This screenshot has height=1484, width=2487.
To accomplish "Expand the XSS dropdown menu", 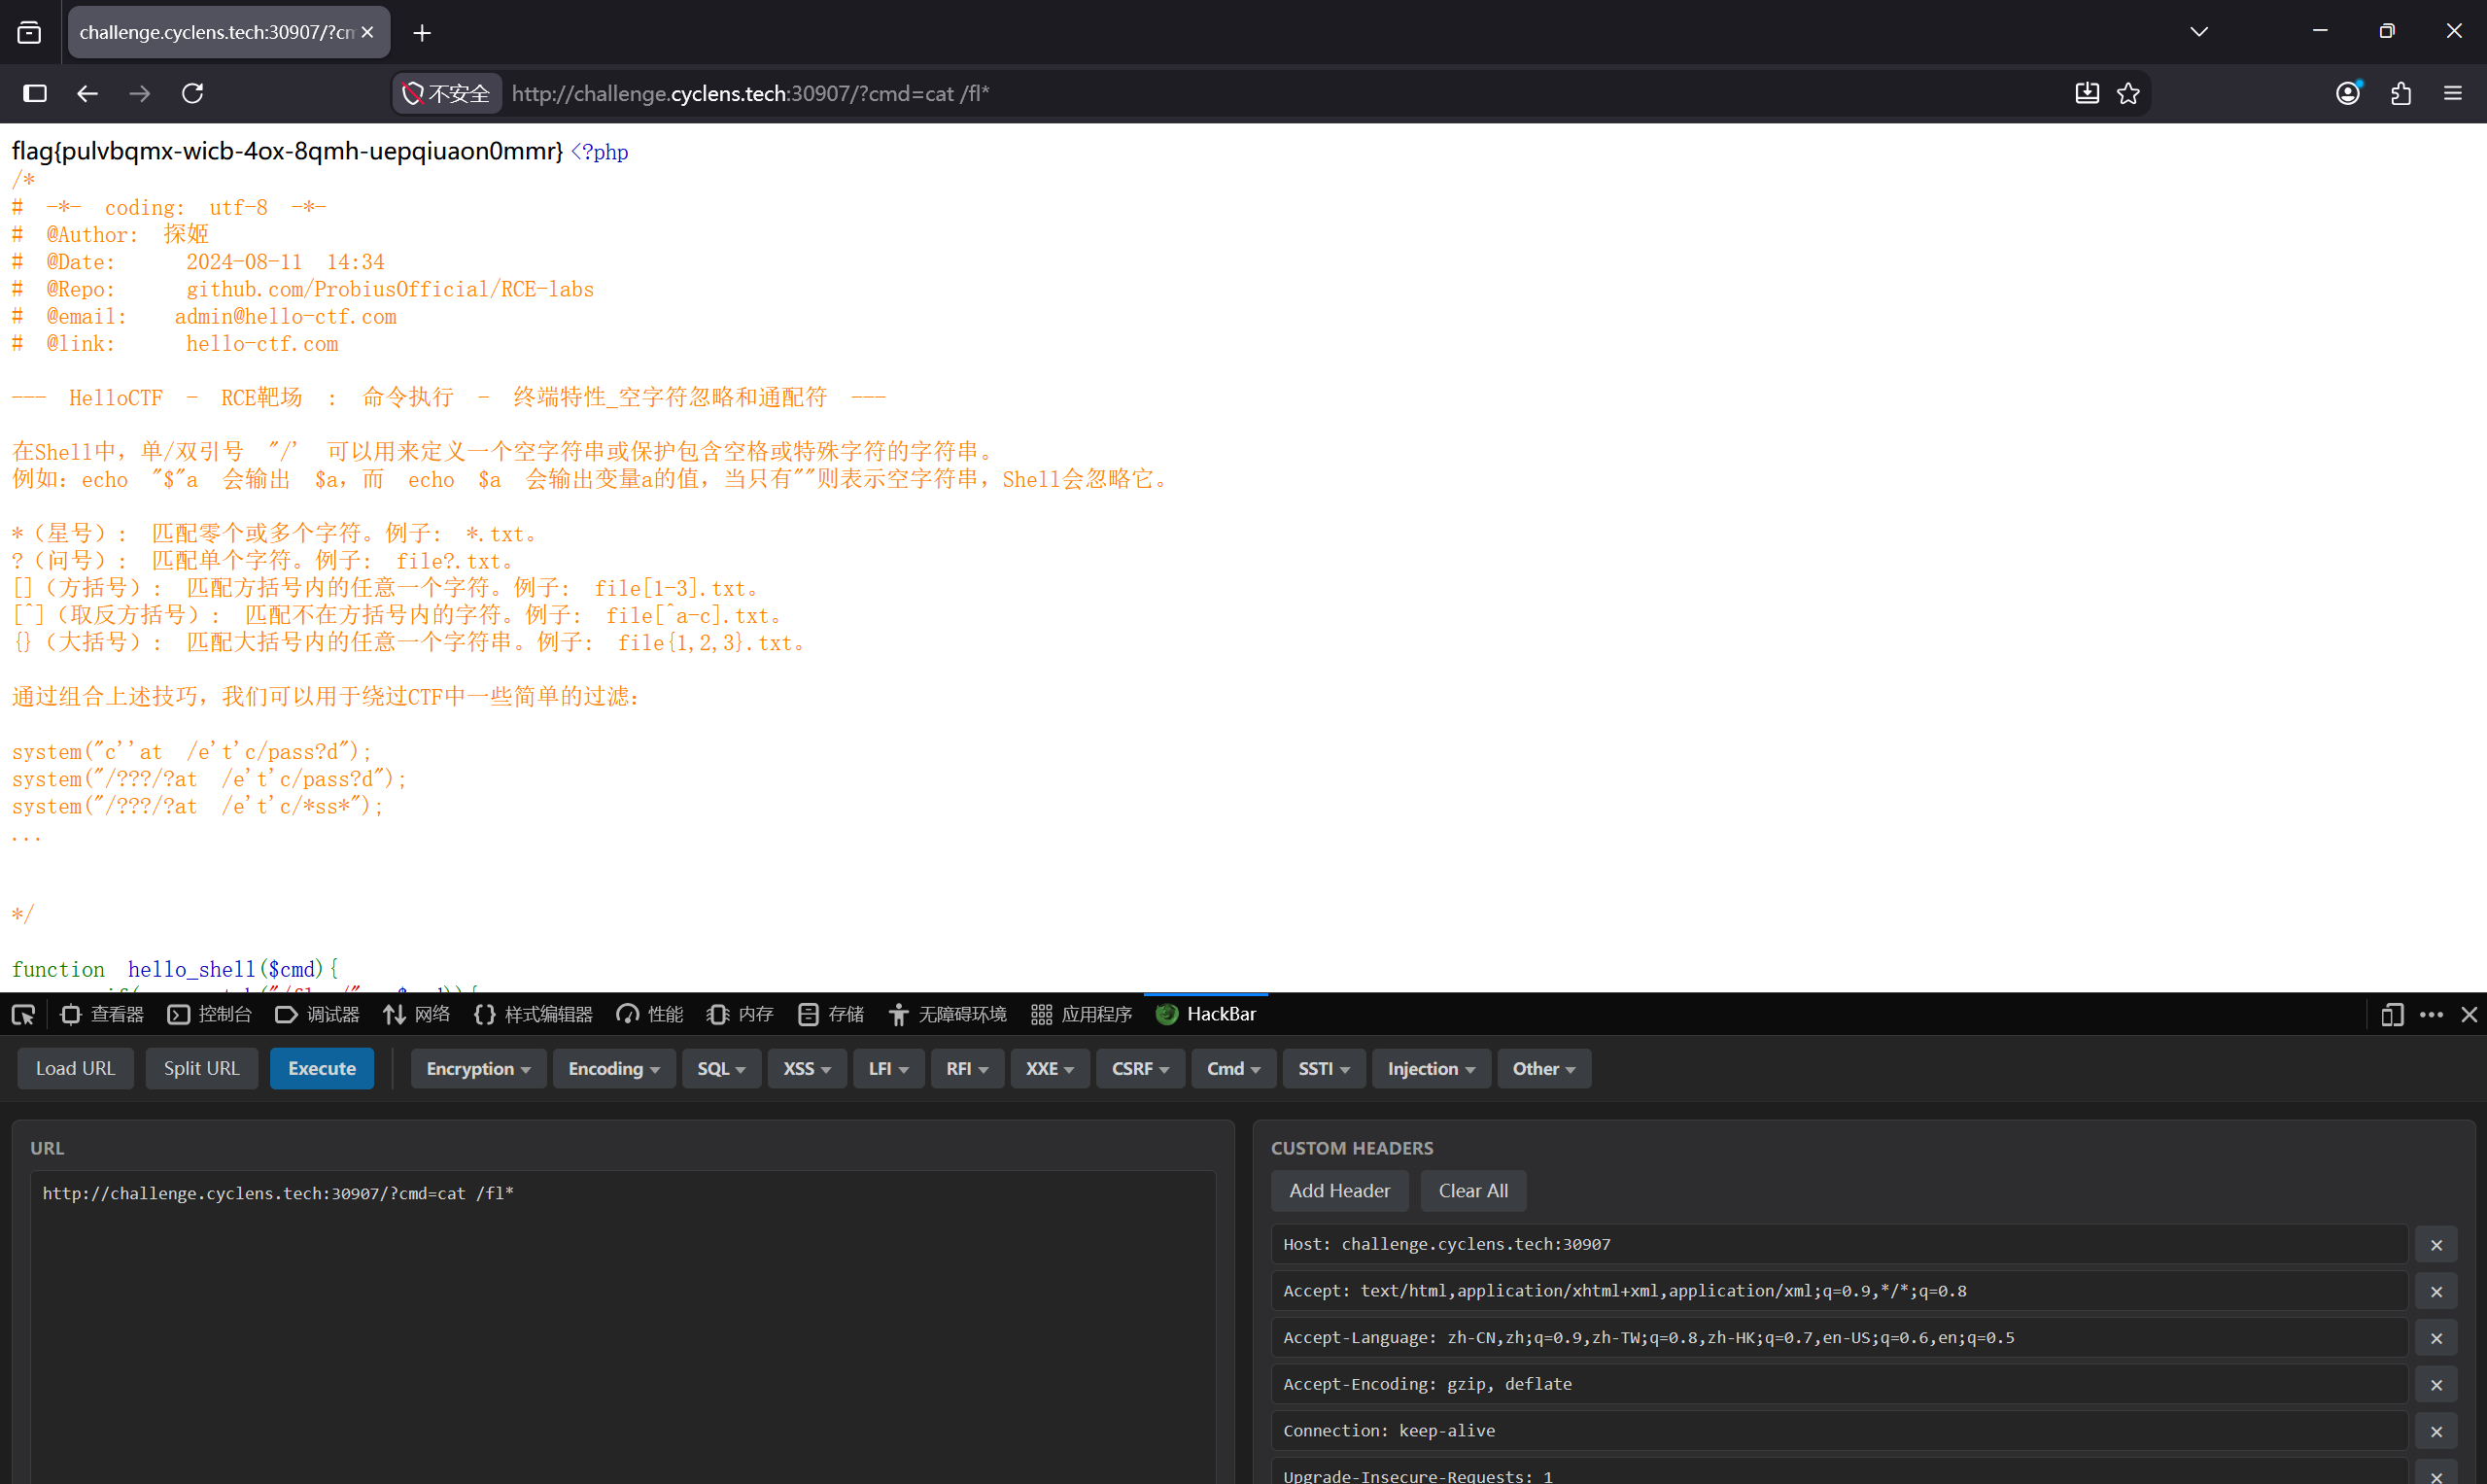I will pos(807,1069).
